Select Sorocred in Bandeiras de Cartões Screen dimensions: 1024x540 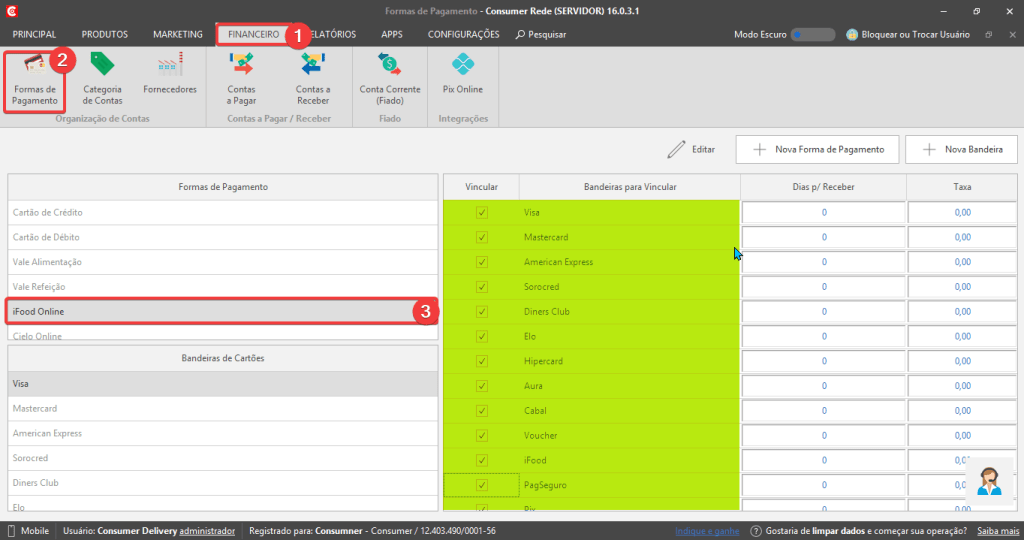[223, 458]
